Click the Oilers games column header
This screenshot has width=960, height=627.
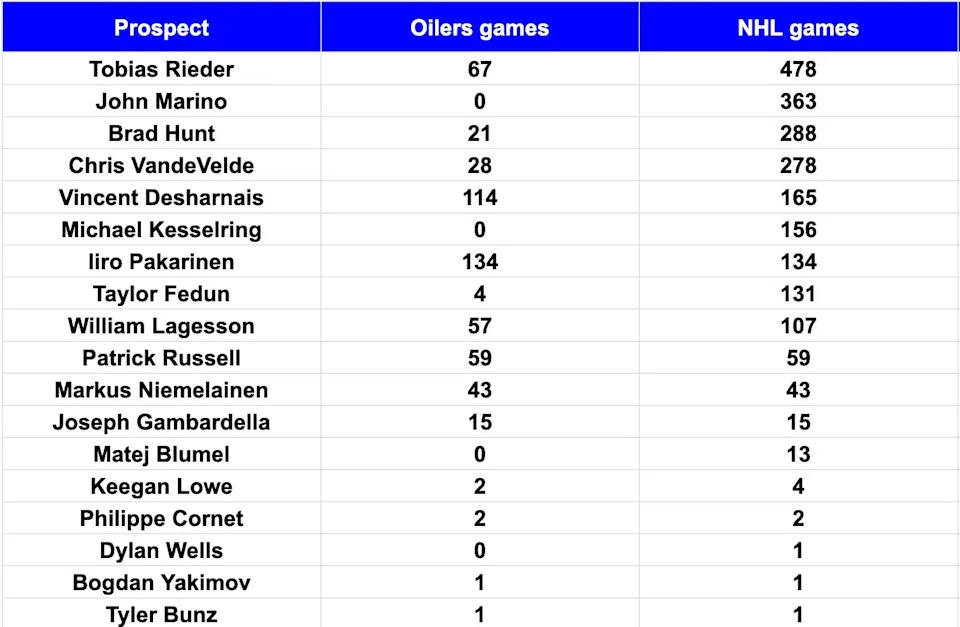pyautogui.click(x=479, y=27)
